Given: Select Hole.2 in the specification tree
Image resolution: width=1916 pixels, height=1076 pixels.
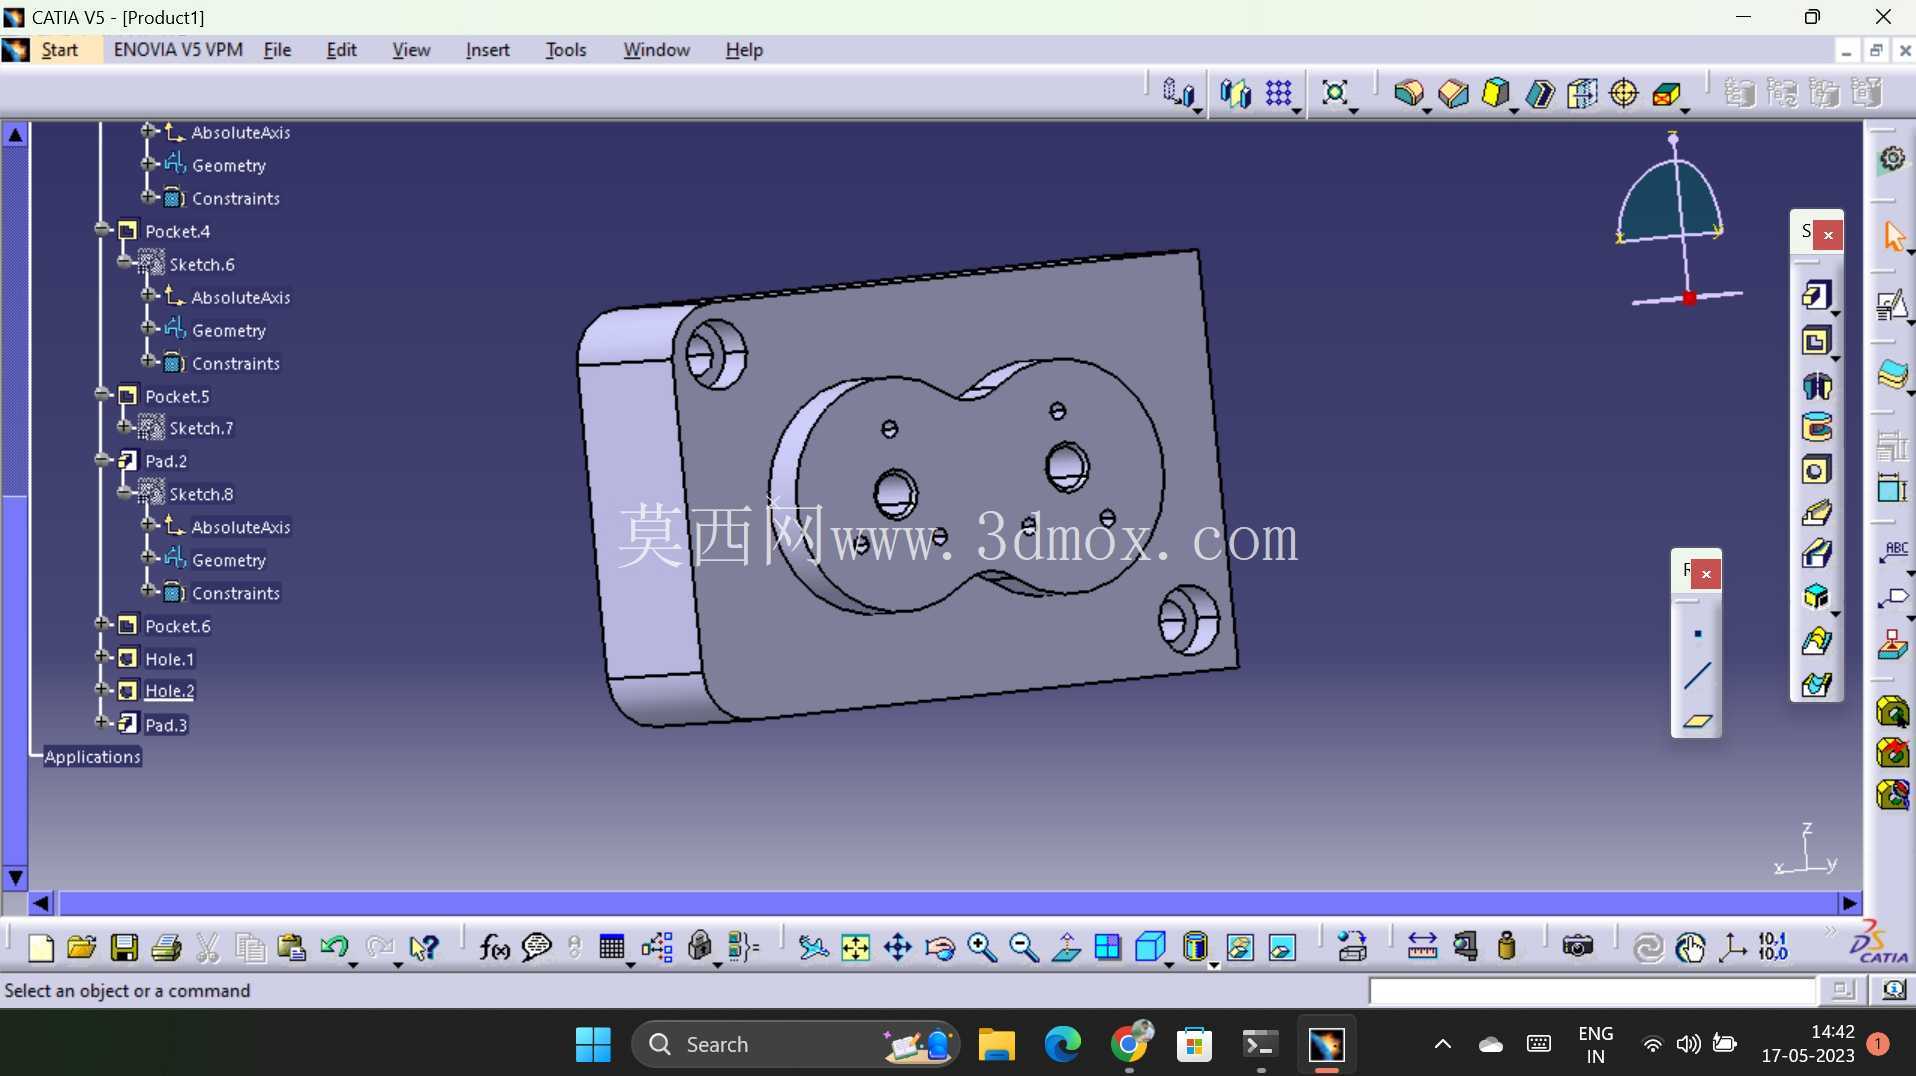Looking at the screenshot, I should tap(169, 691).
